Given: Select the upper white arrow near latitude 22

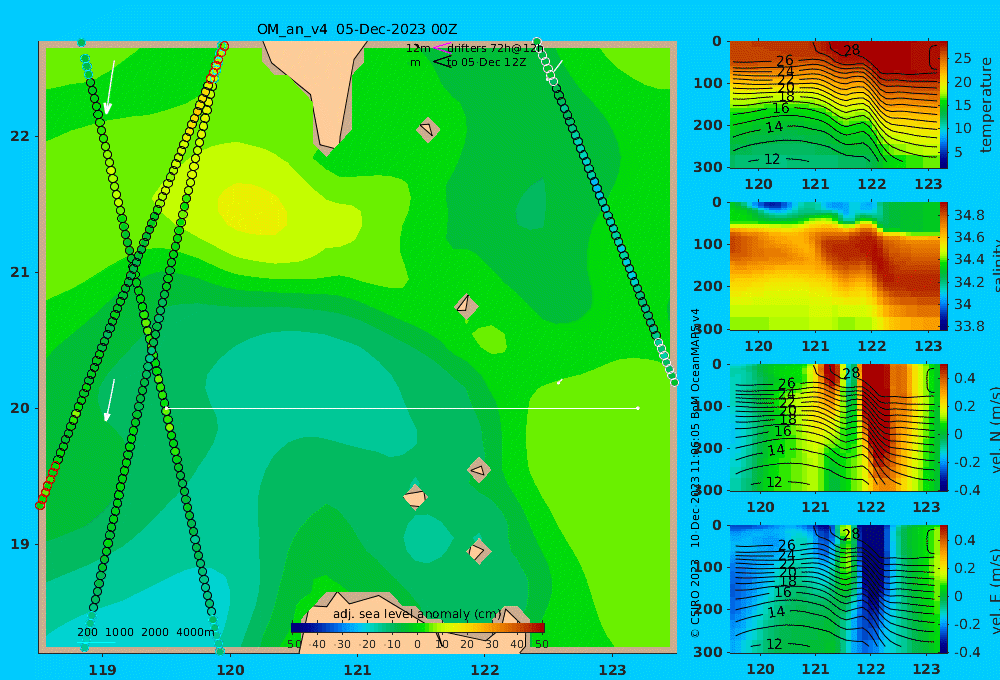Looking at the screenshot, I should [110, 88].
